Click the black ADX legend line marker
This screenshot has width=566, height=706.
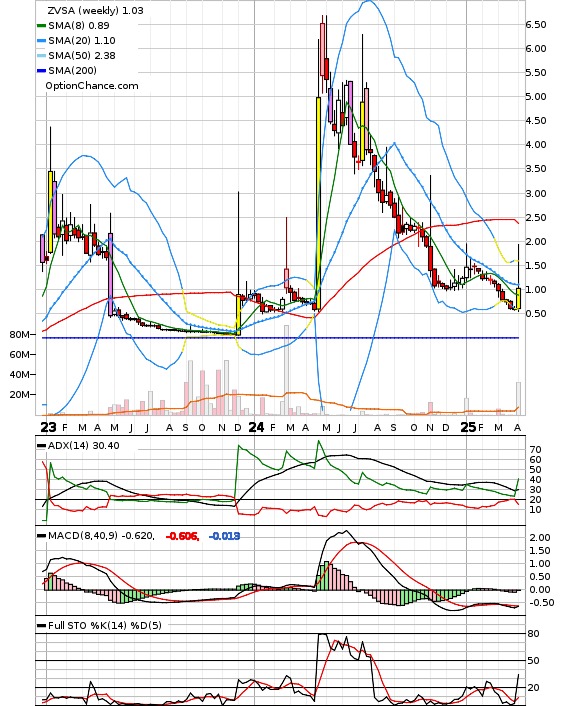(41, 446)
